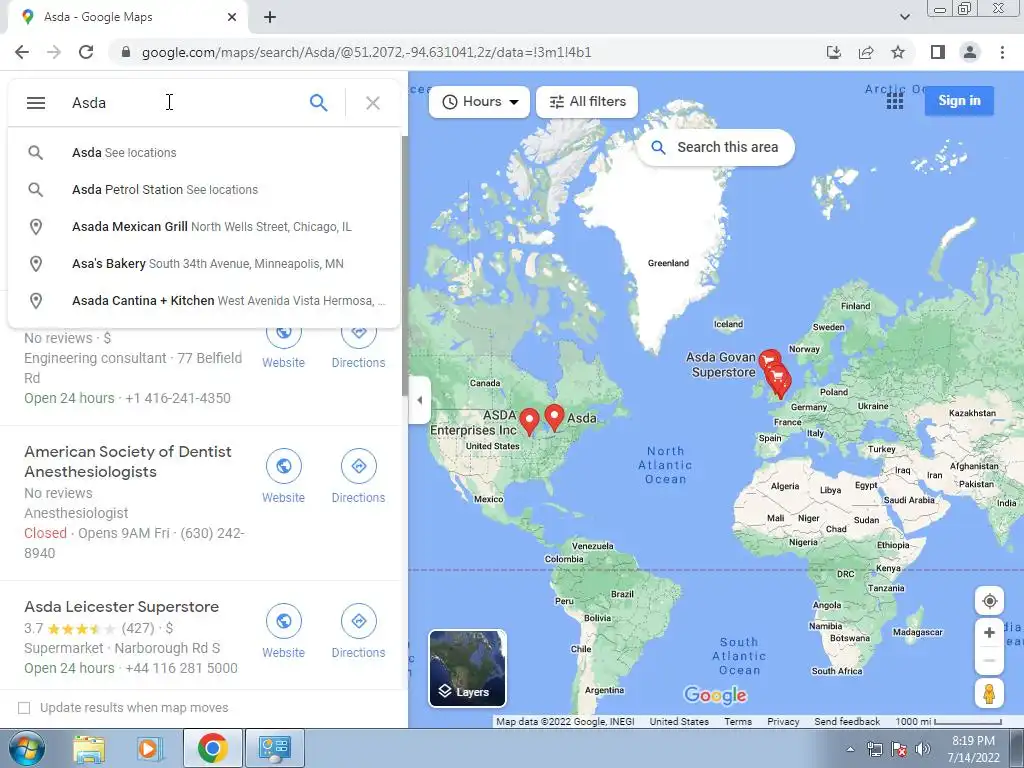Click Search this area button
The width and height of the screenshot is (1024, 768).
[x=715, y=148]
